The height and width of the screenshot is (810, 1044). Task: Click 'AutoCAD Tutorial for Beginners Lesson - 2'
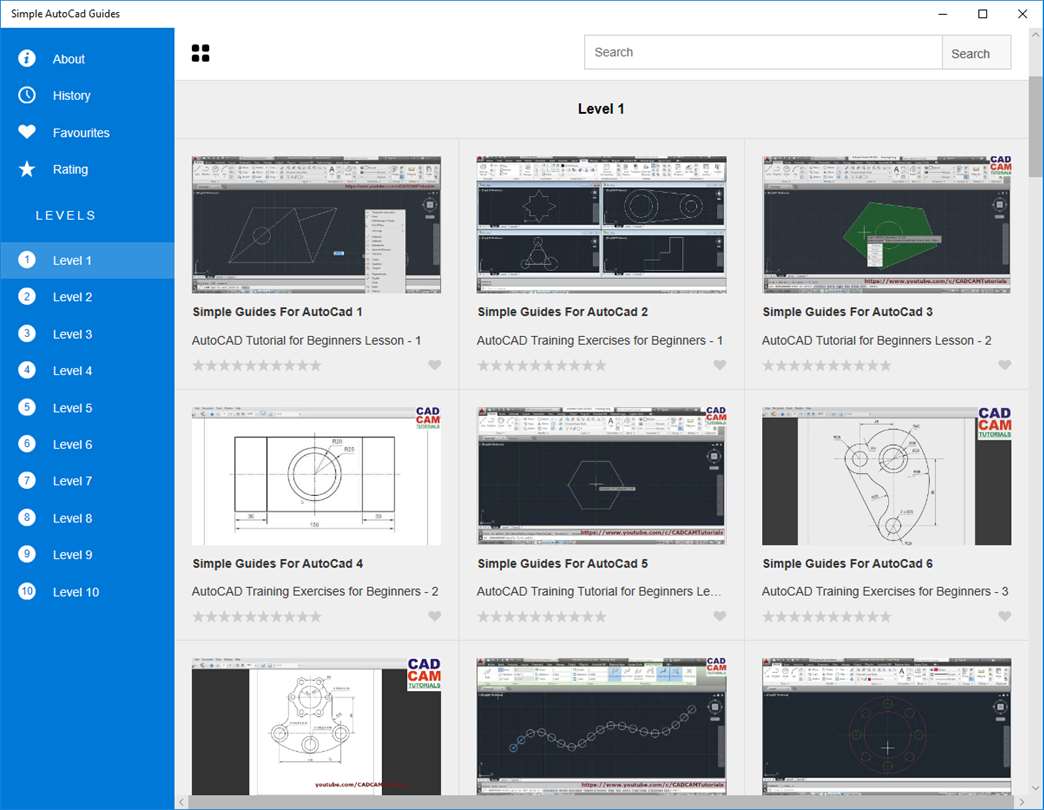[876, 340]
